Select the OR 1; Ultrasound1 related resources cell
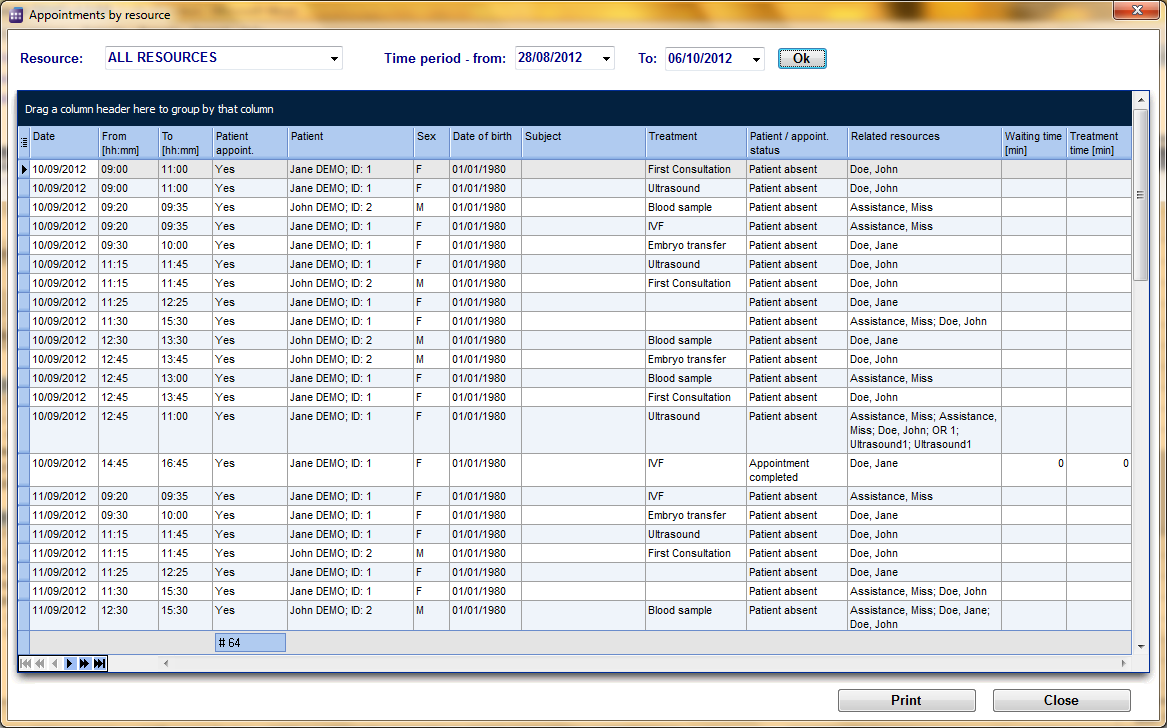The width and height of the screenshot is (1167, 728). click(x=924, y=430)
